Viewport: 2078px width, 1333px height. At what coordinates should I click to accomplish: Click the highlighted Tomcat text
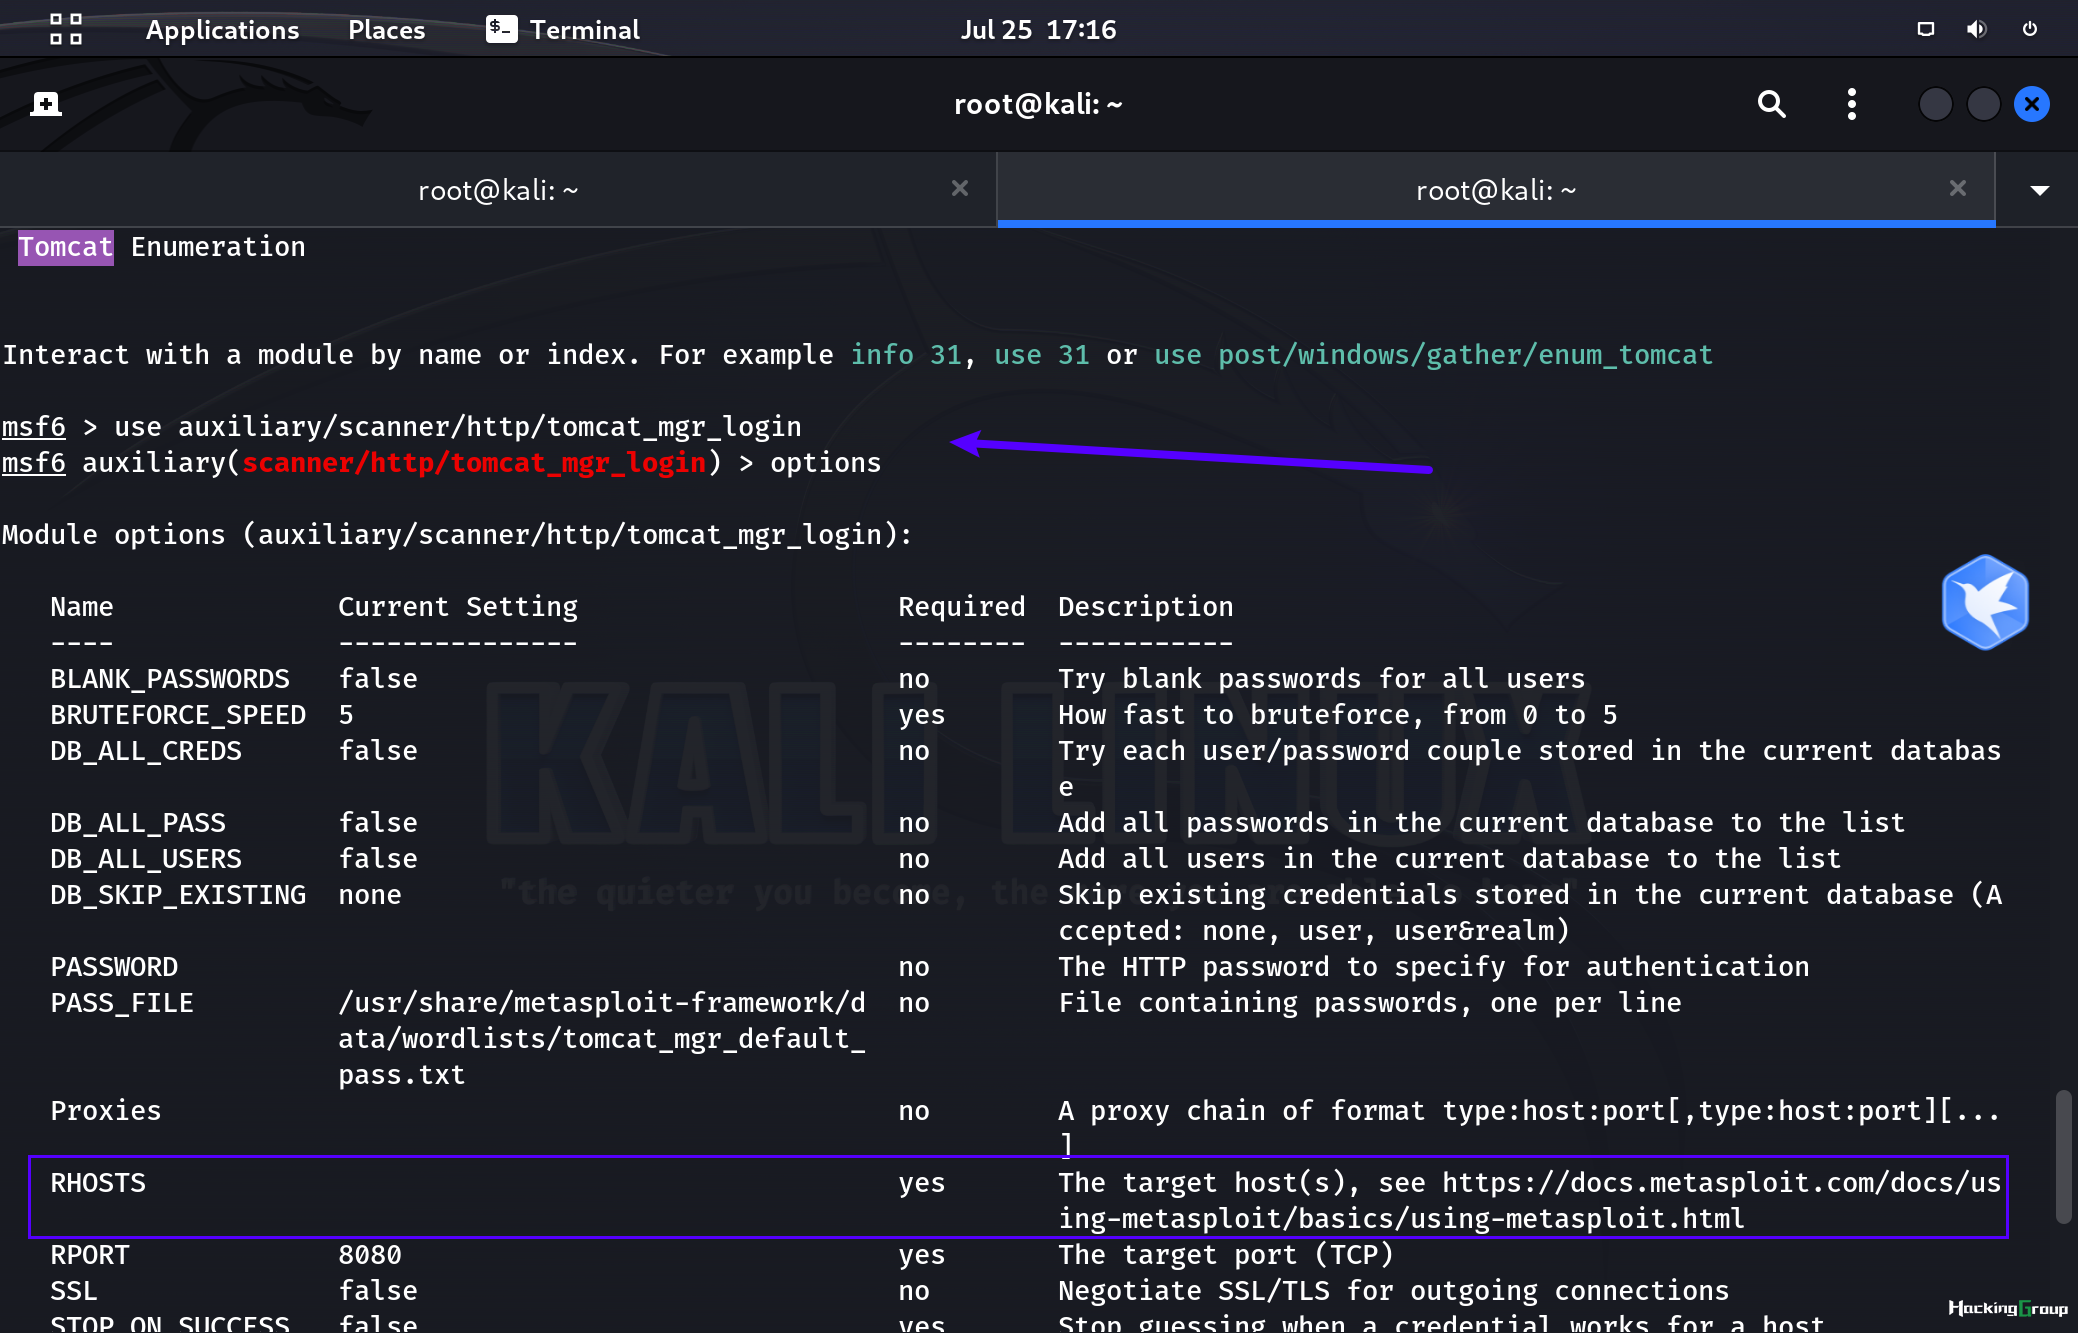[66, 247]
